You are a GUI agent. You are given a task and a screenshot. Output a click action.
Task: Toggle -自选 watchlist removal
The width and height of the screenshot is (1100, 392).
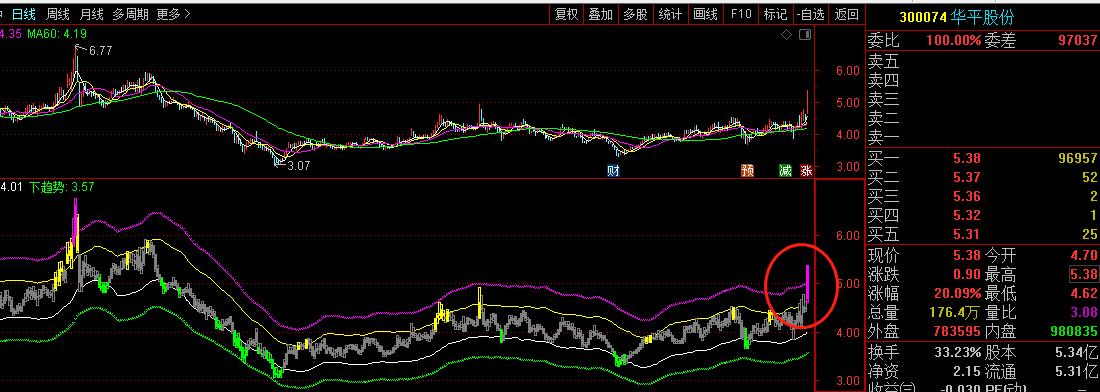pyautogui.click(x=811, y=14)
